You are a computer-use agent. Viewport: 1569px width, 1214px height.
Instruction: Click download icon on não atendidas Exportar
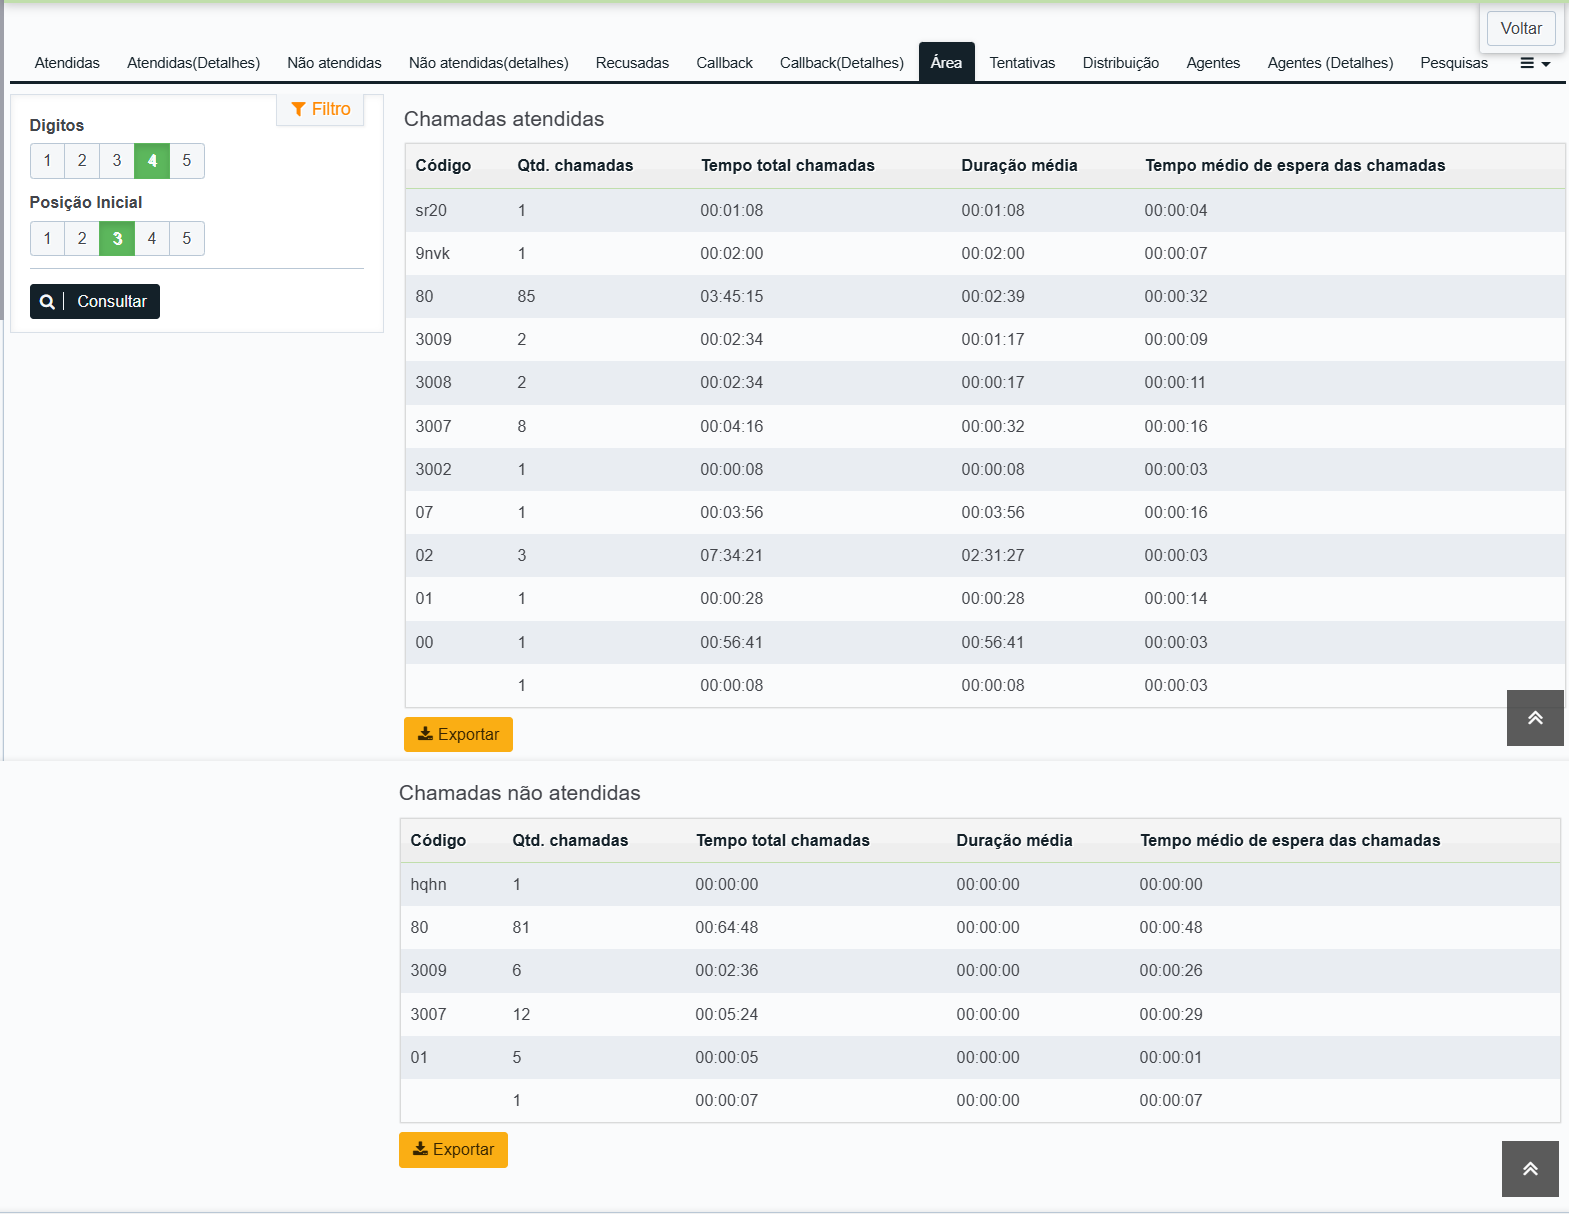click(x=420, y=1149)
